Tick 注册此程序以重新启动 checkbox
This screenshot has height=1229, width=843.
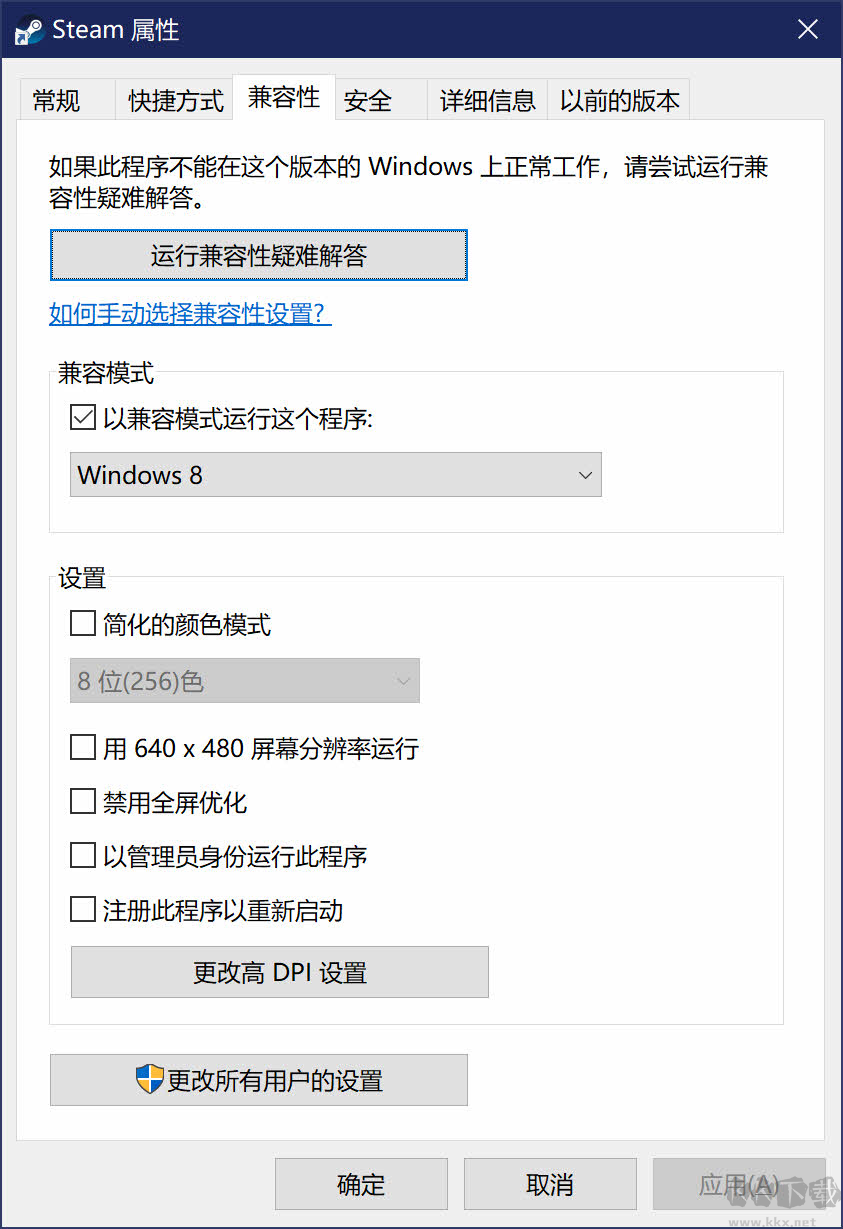[x=82, y=910]
